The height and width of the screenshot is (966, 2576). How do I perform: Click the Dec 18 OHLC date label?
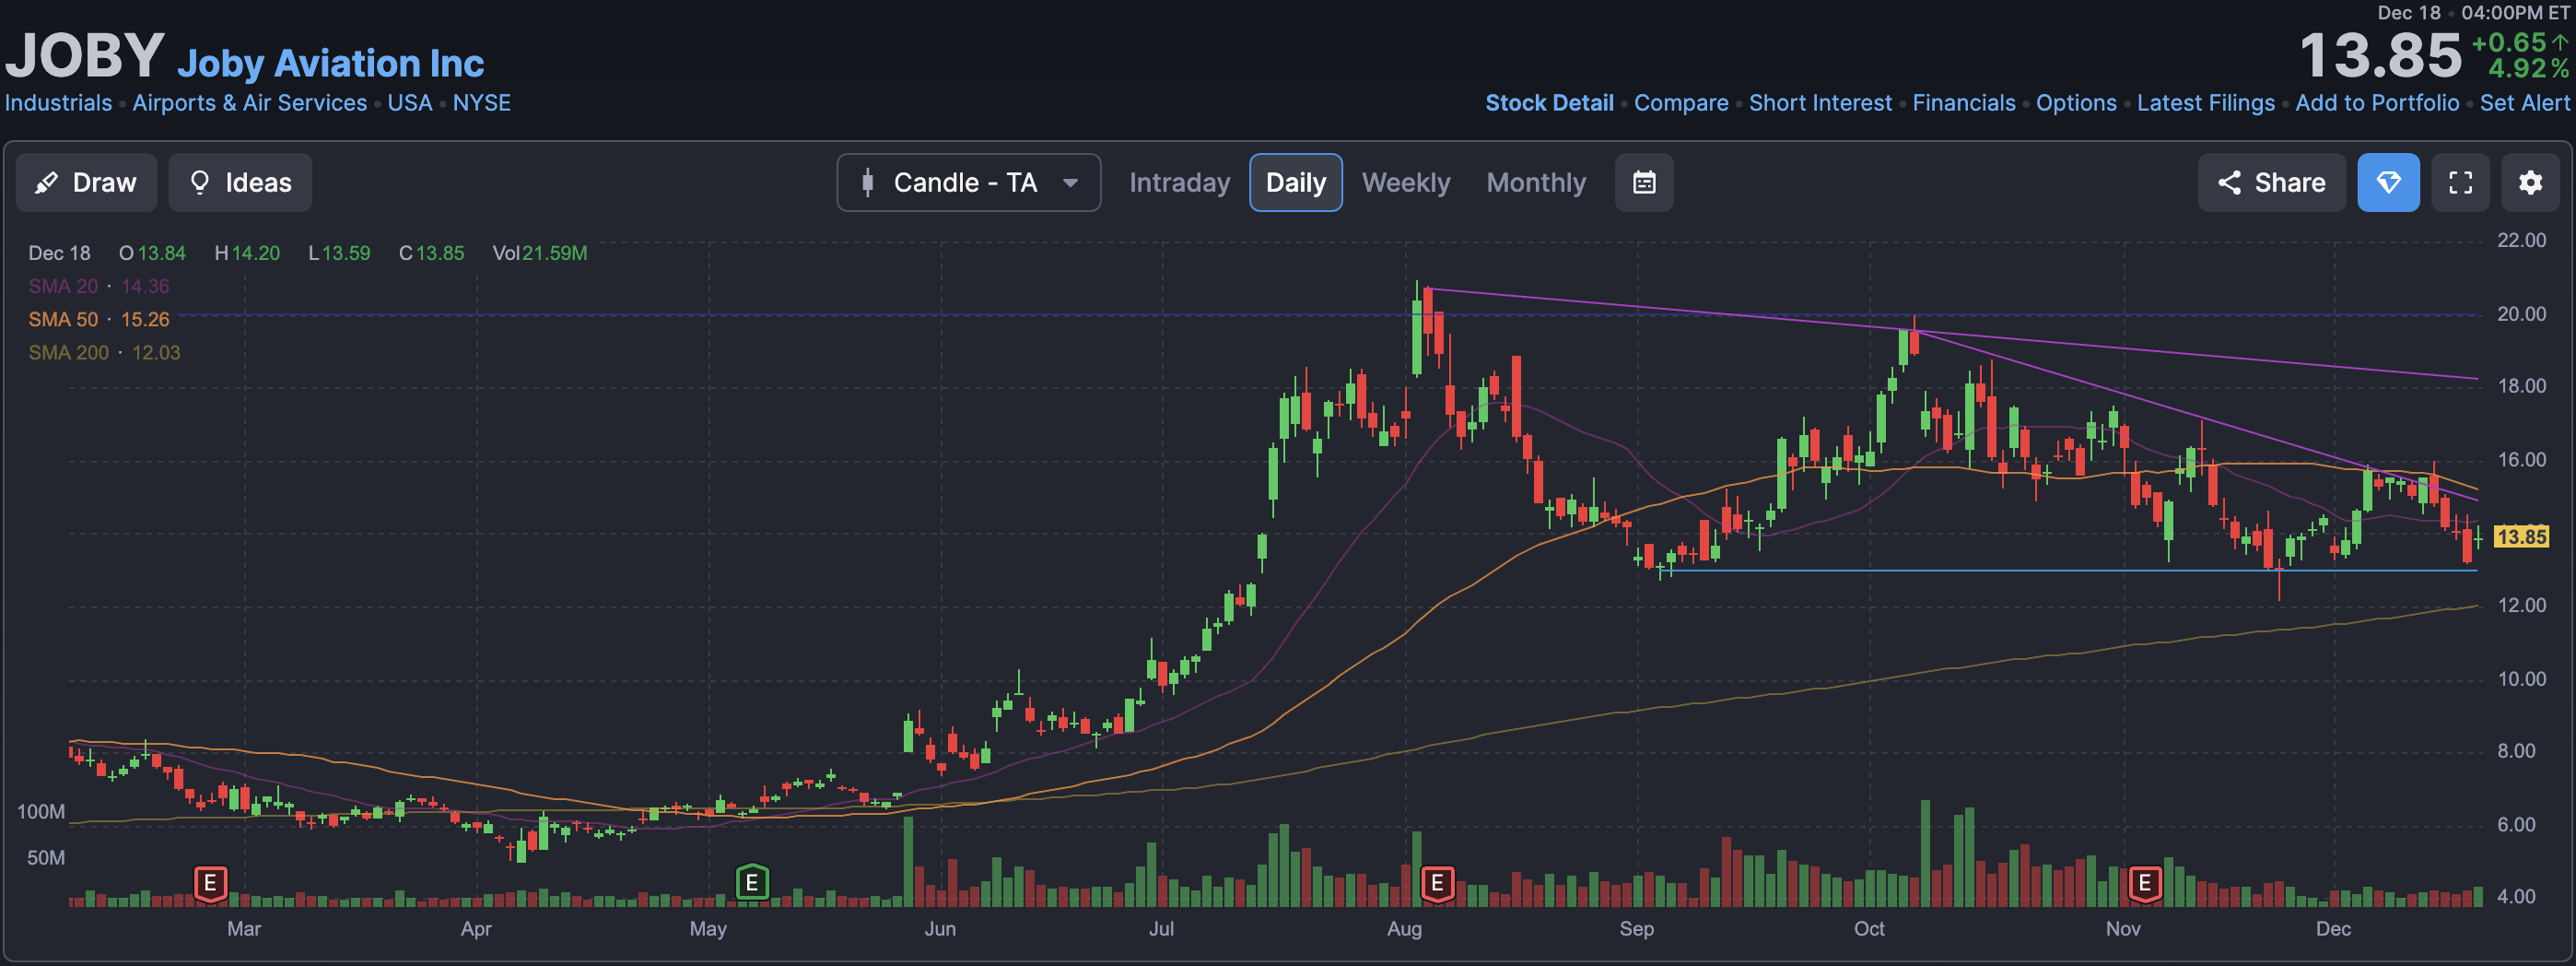coord(59,253)
